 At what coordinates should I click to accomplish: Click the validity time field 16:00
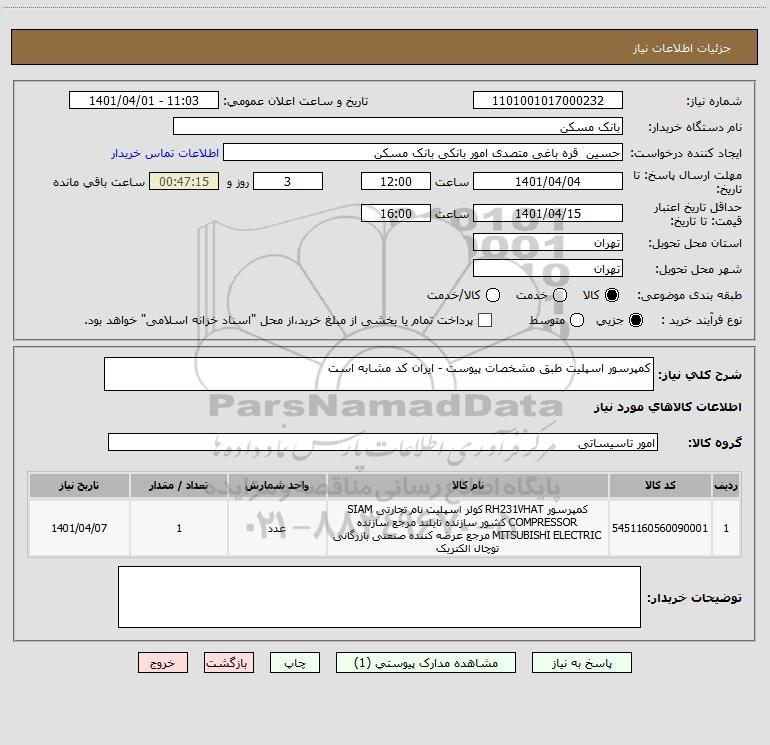pyautogui.click(x=396, y=214)
